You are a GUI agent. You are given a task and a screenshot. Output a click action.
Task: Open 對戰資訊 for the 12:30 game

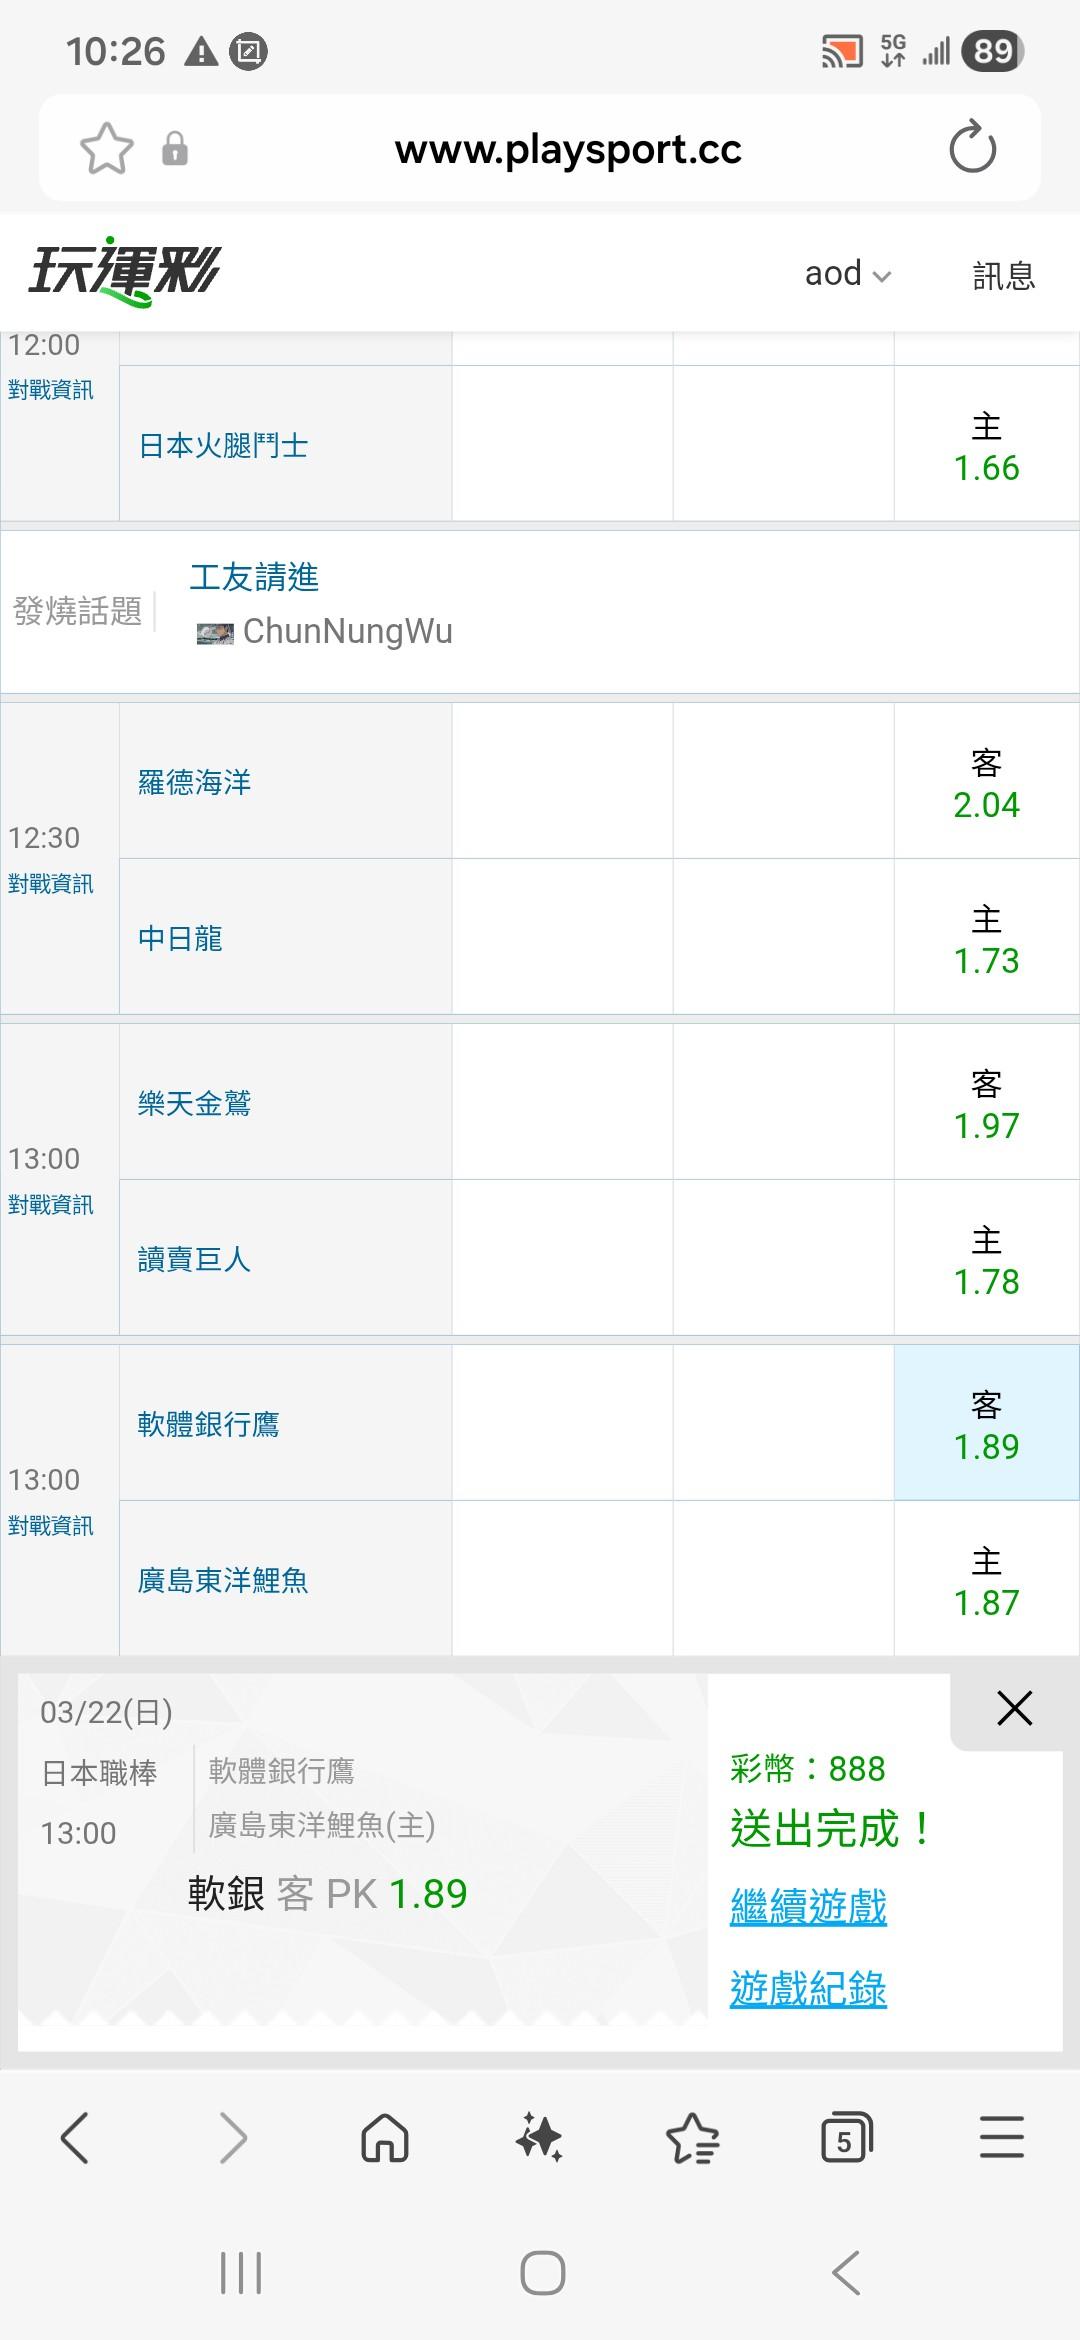click(x=50, y=884)
